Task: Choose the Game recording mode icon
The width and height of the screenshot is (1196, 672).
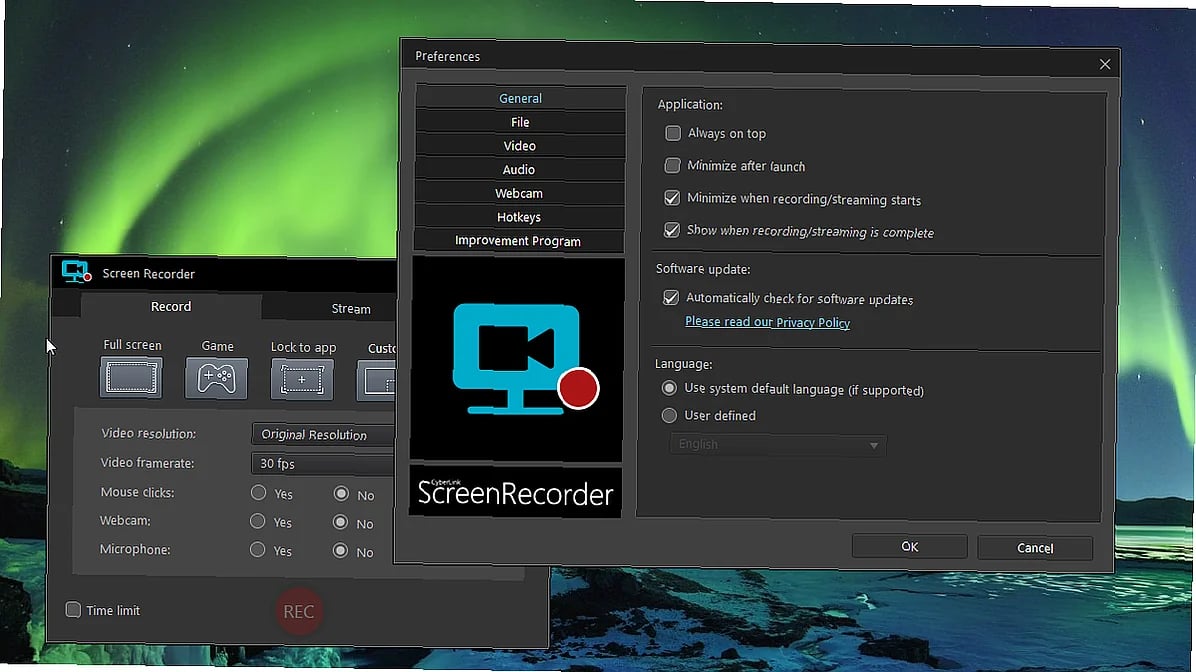Action: coord(217,379)
